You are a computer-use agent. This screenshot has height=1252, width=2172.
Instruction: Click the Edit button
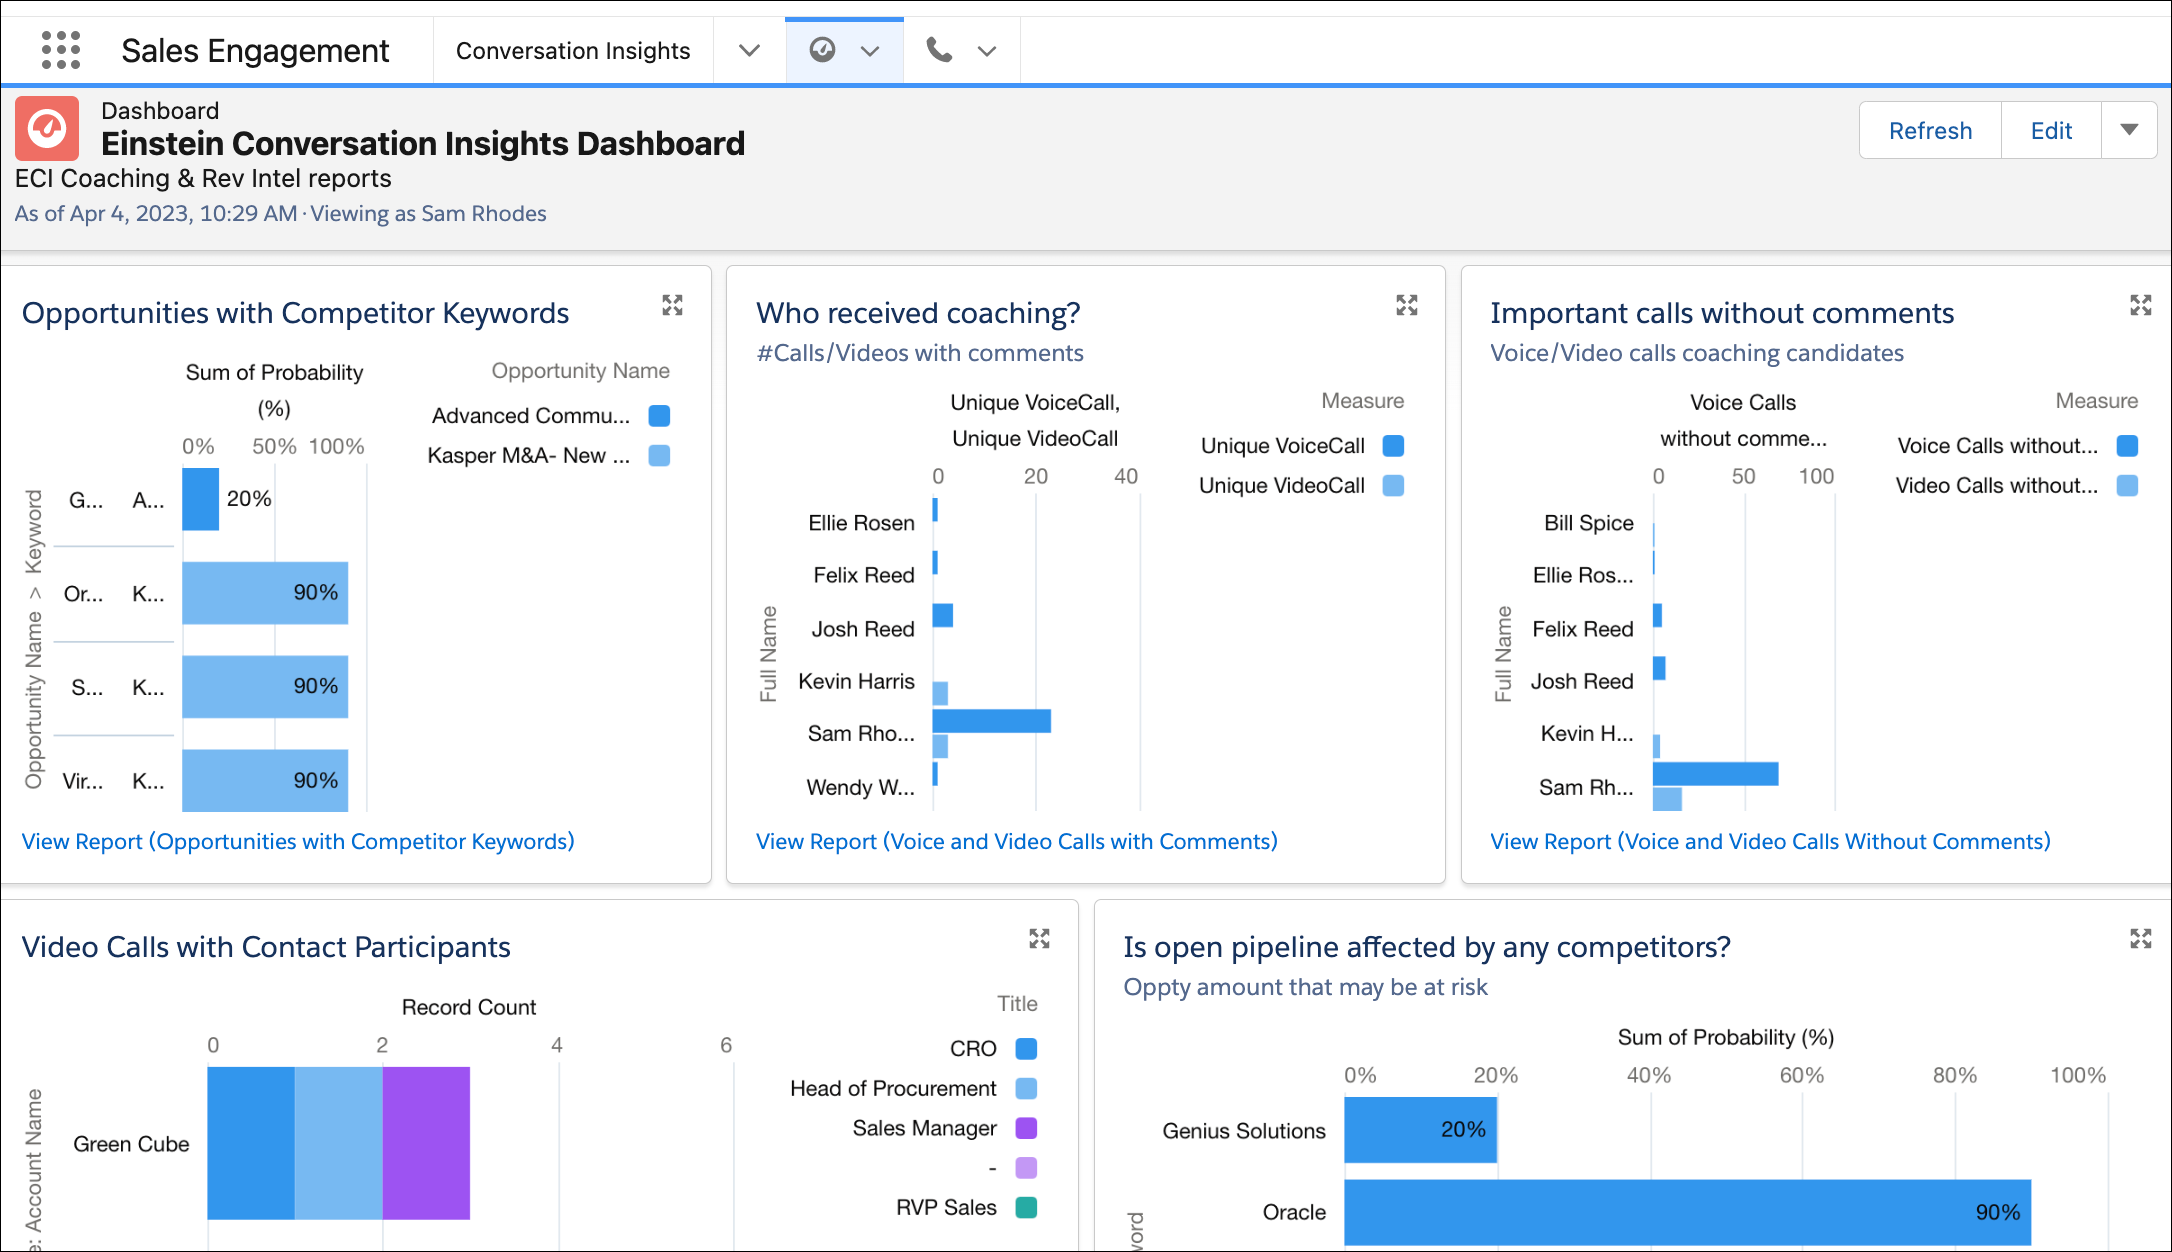[x=2051, y=130]
